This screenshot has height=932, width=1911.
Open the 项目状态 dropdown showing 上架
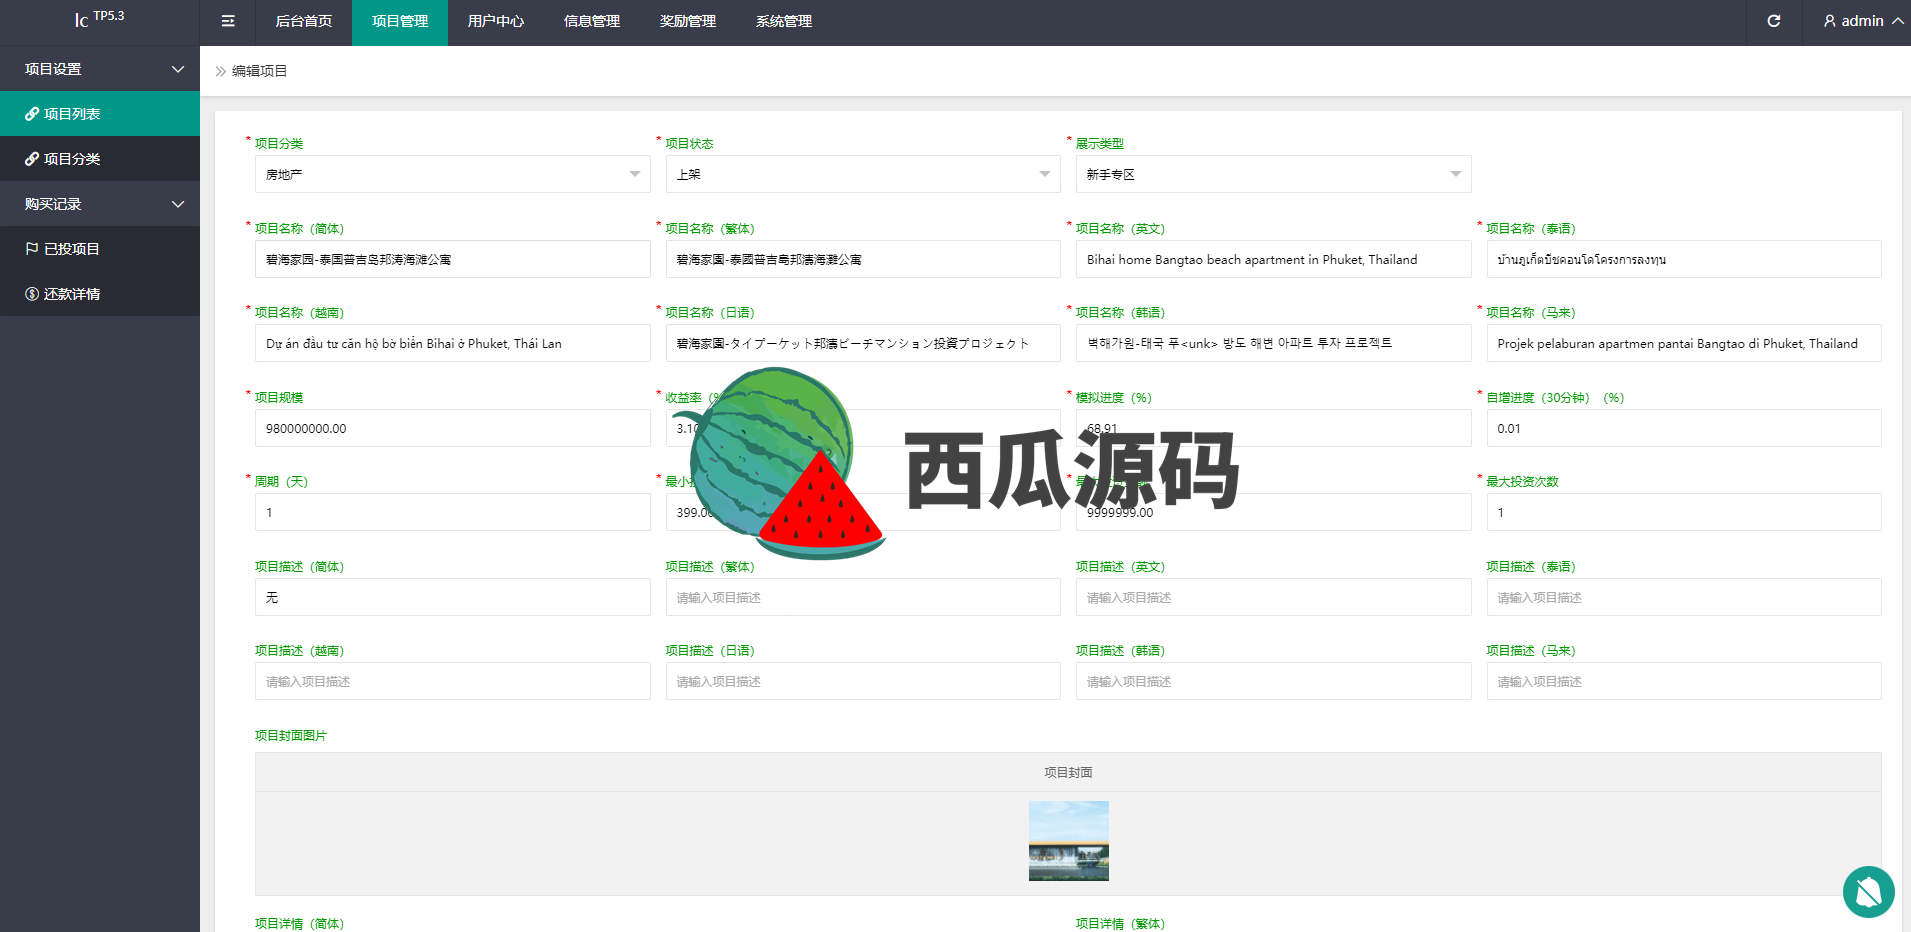pyautogui.click(x=863, y=174)
